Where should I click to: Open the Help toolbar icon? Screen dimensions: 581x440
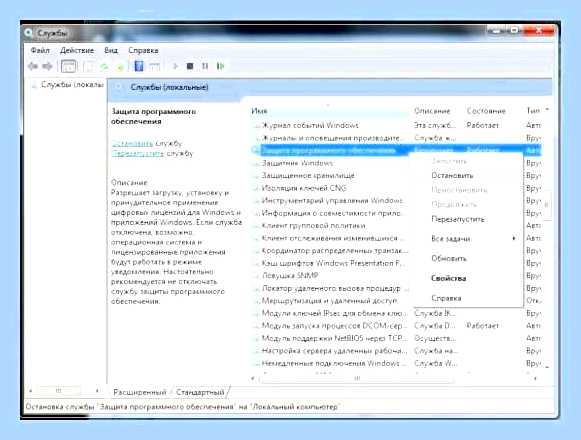click(x=139, y=66)
